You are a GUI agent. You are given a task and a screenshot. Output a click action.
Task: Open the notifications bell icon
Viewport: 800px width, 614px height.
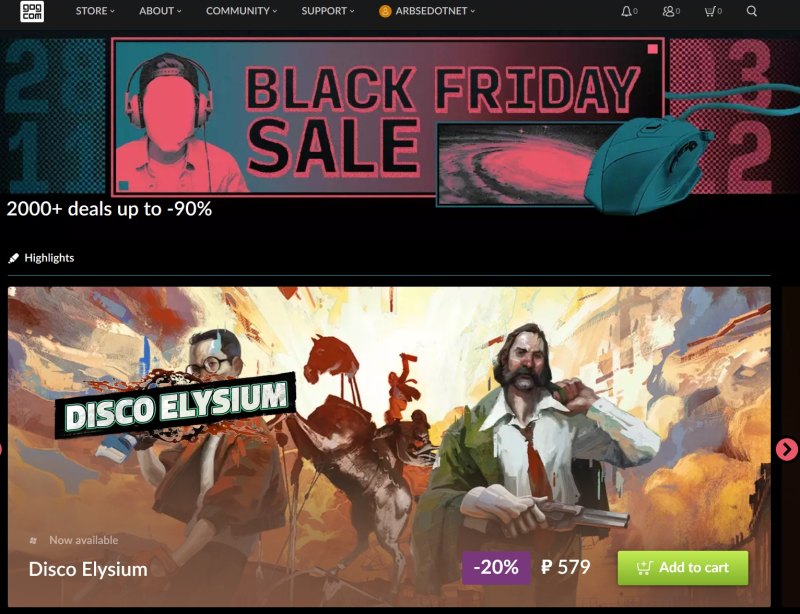(x=626, y=11)
